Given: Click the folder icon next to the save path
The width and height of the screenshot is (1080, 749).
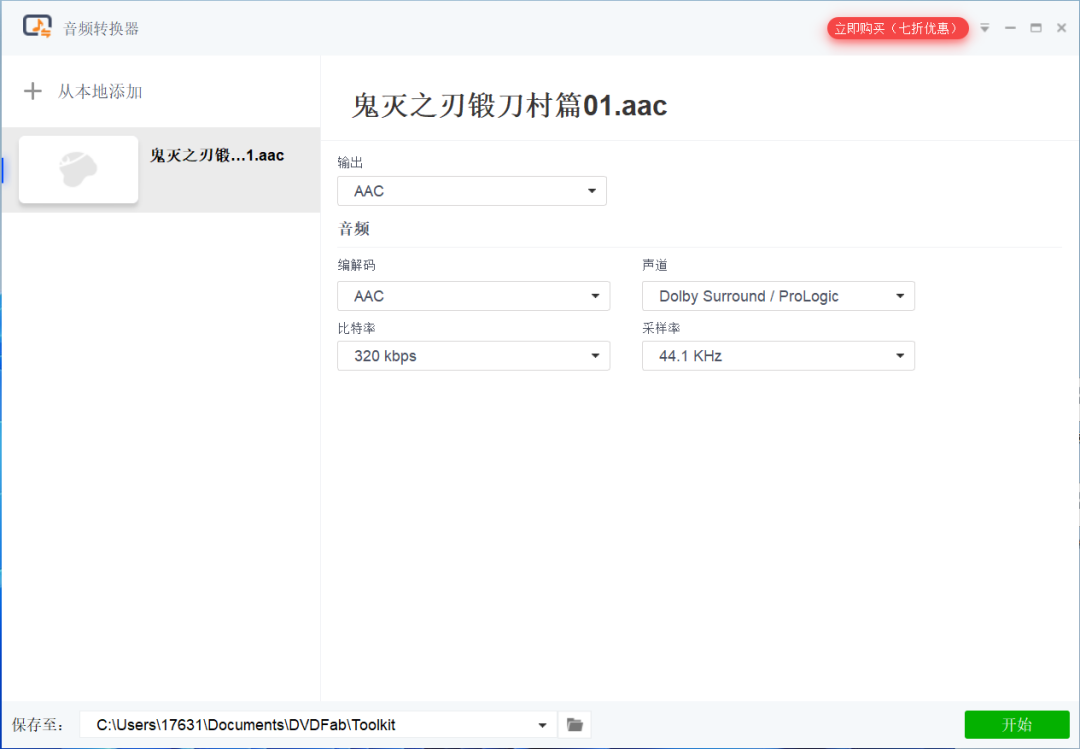Looking at the screenshot, I should point(574,724).
